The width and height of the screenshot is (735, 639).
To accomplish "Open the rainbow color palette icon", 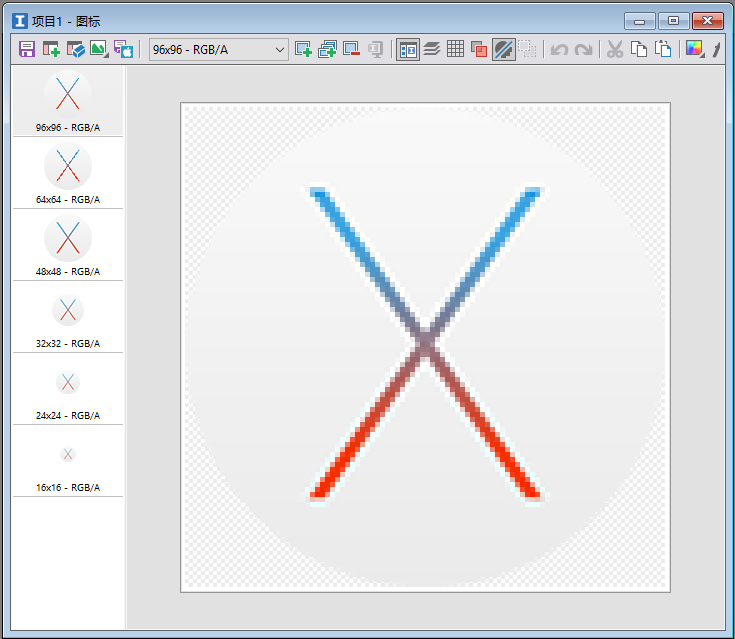I will tap(695, 49).
